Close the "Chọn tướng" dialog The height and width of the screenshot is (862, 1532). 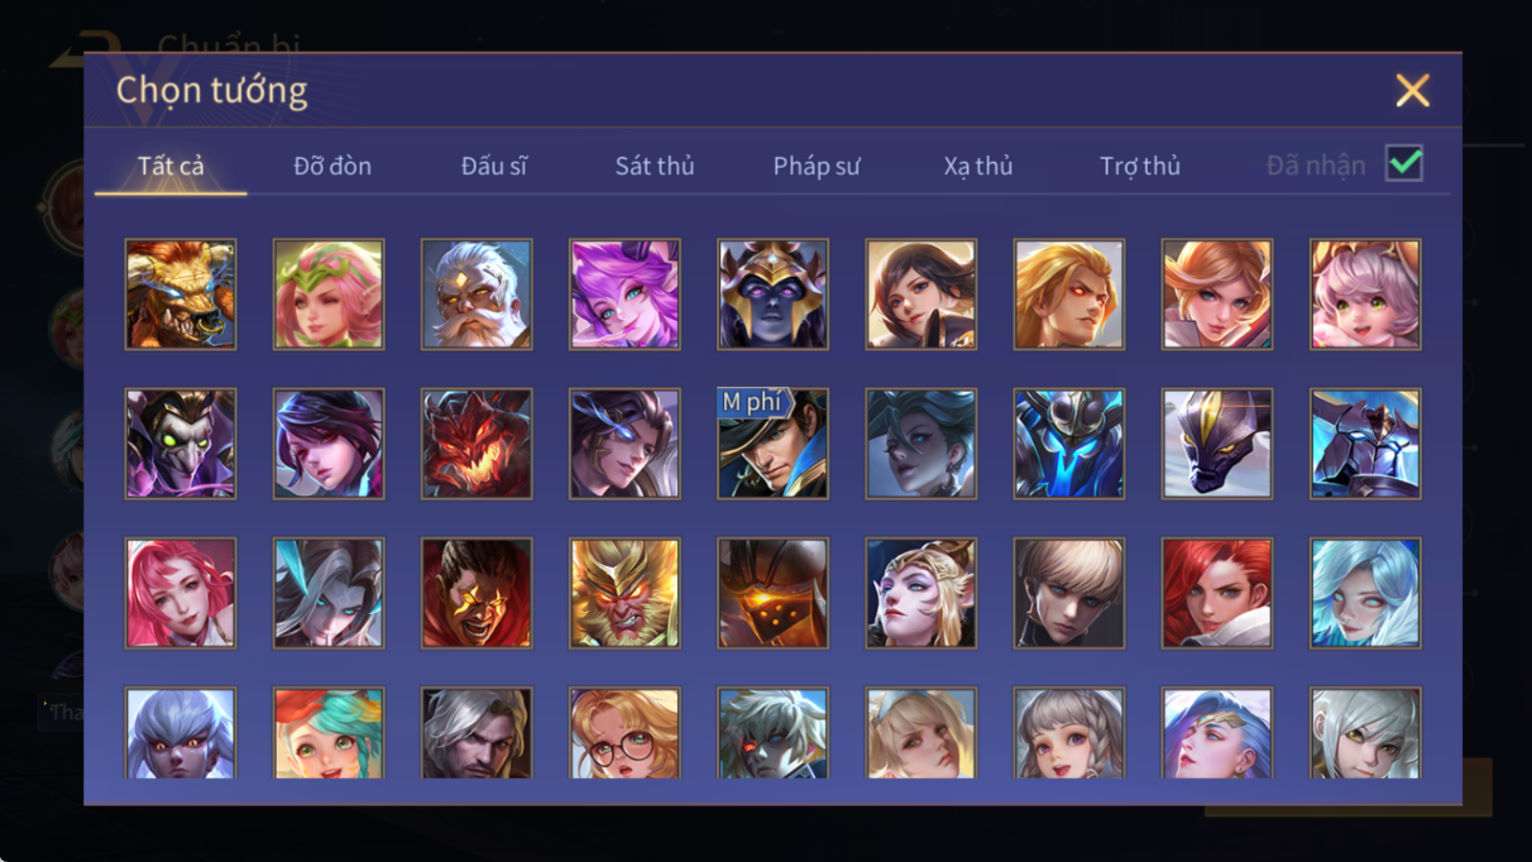click(1412, 91)
